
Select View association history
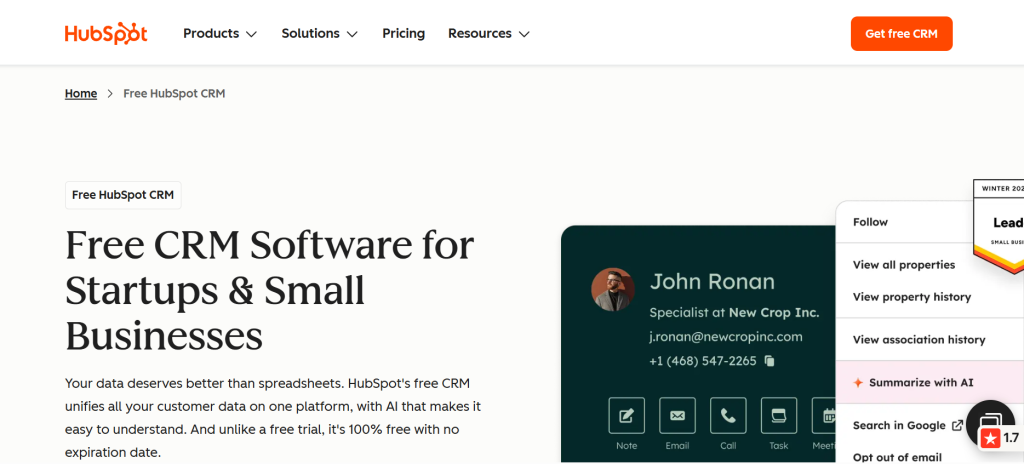point(919,340)
